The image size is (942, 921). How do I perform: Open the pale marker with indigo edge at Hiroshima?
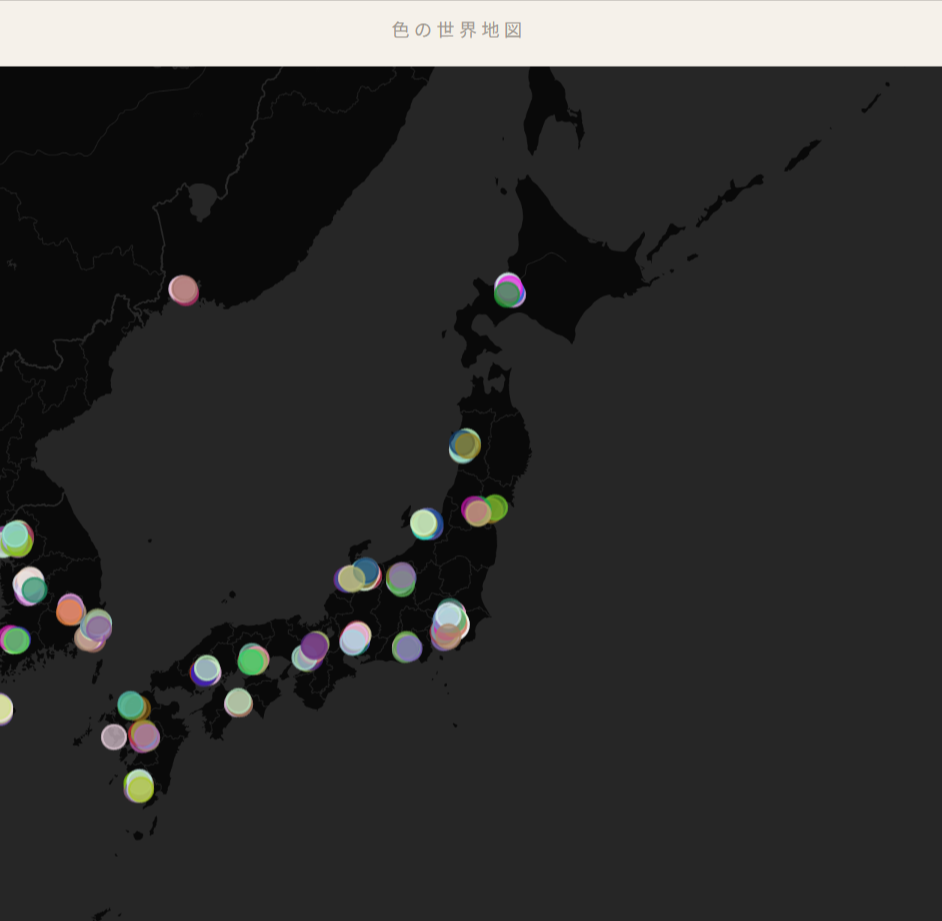click(x=206, y=669)
